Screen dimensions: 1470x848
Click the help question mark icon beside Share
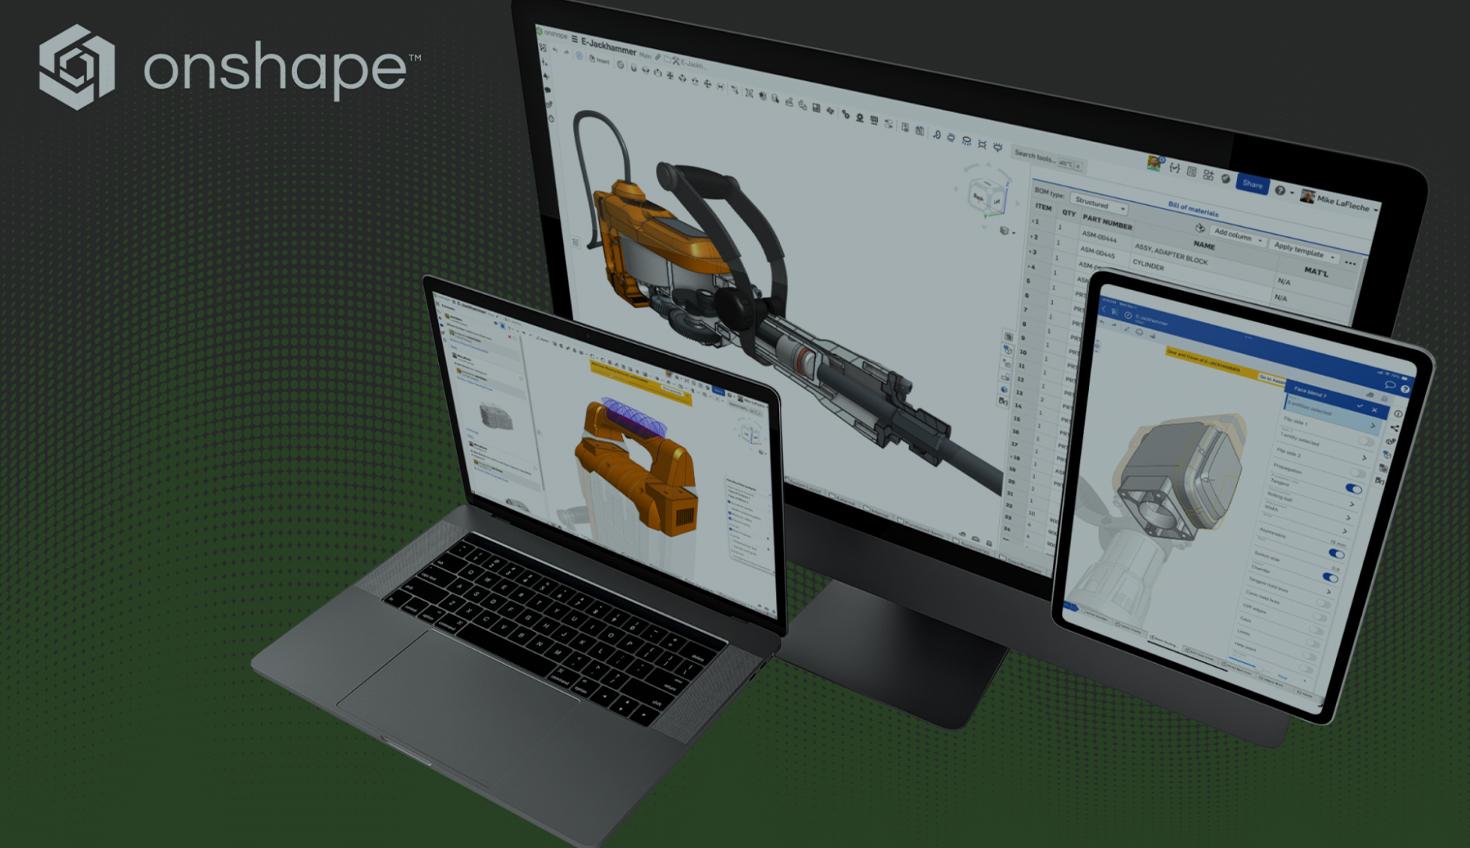tap(1280, 191)
